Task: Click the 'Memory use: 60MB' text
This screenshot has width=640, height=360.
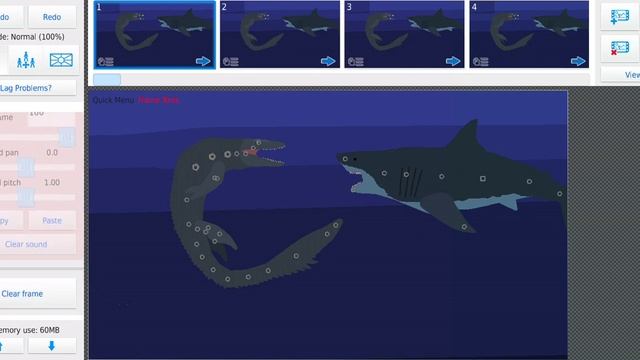Action: [29, 330]
